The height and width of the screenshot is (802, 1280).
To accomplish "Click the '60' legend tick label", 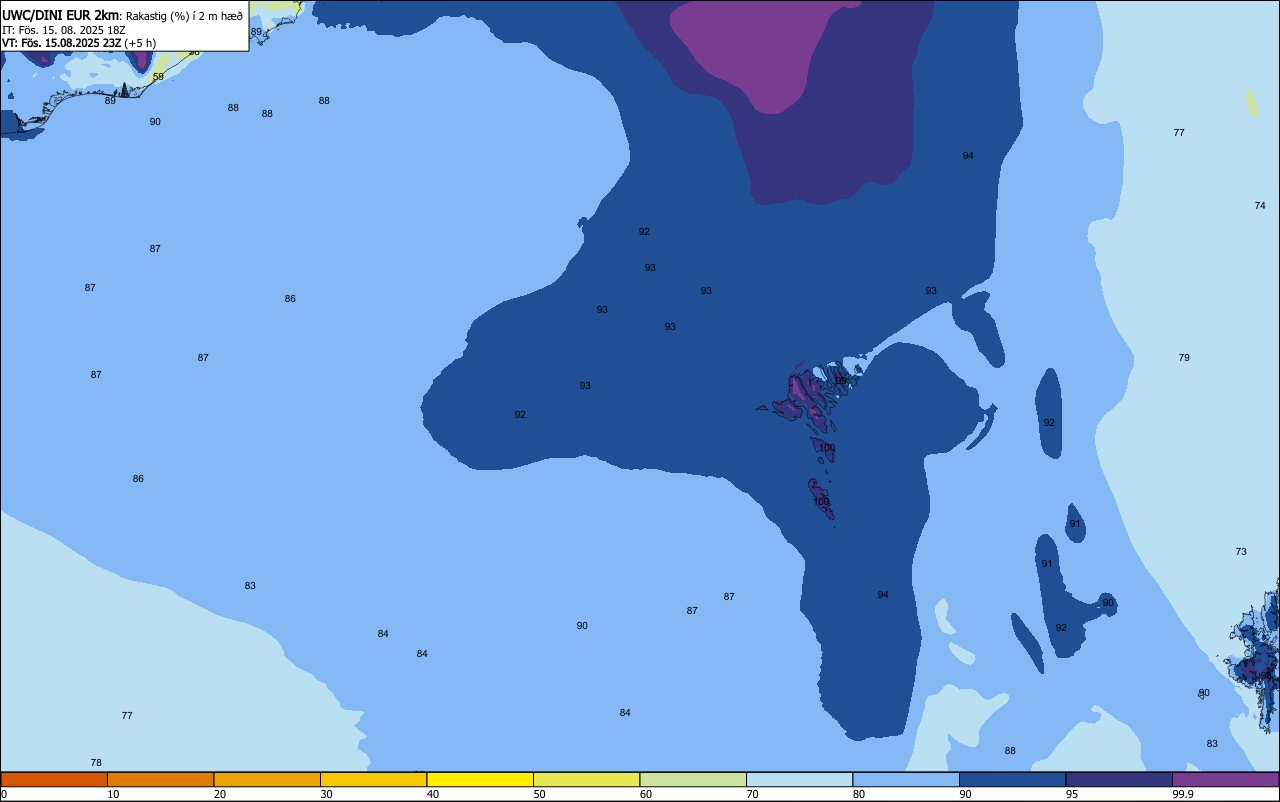I will point(646,794).
